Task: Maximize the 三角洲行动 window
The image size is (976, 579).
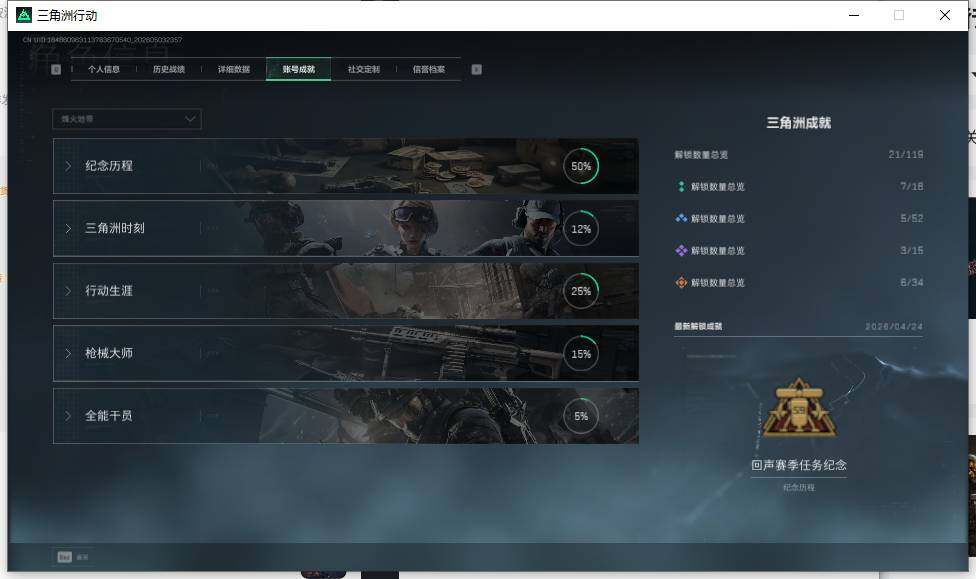Action: point(899,15)
